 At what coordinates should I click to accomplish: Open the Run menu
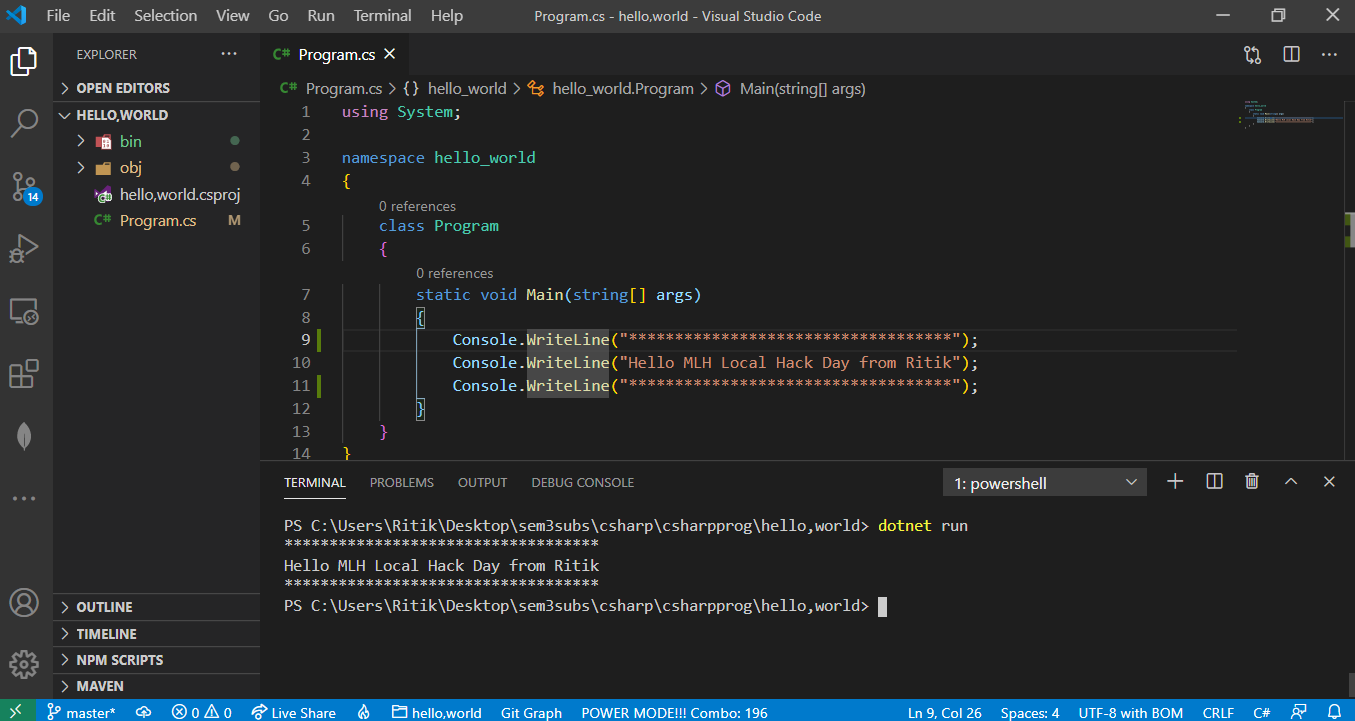pos(321,16)
